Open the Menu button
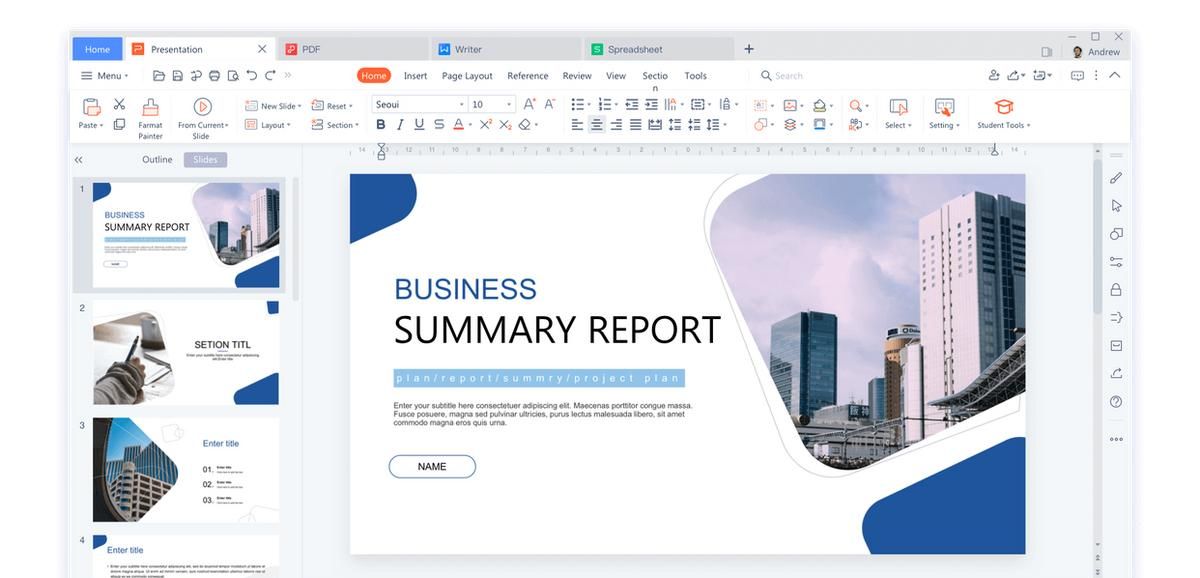Image resolution: width=1200 pixels, height=578 pixels. [105, 76]
